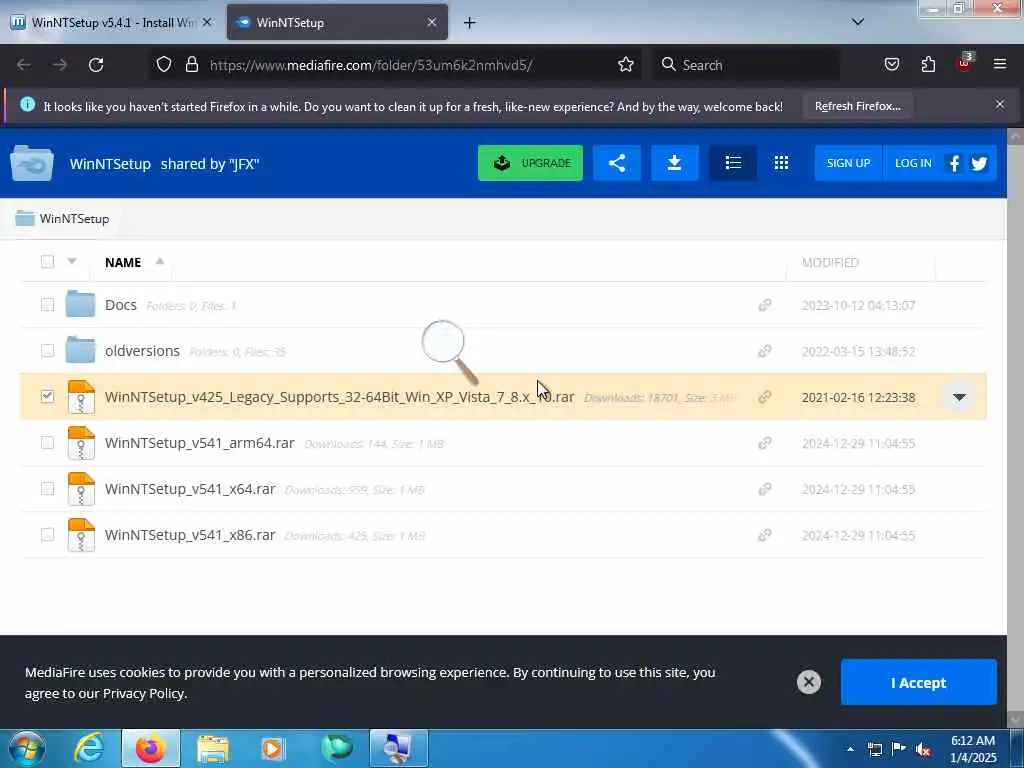Click the LOG IN button
Screen dimensions: 1024x768
pos(913,163)
